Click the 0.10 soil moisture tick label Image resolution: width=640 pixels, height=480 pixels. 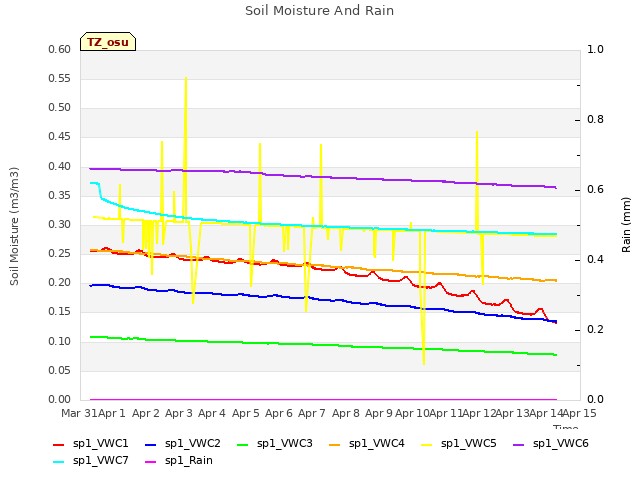point(60,342)
